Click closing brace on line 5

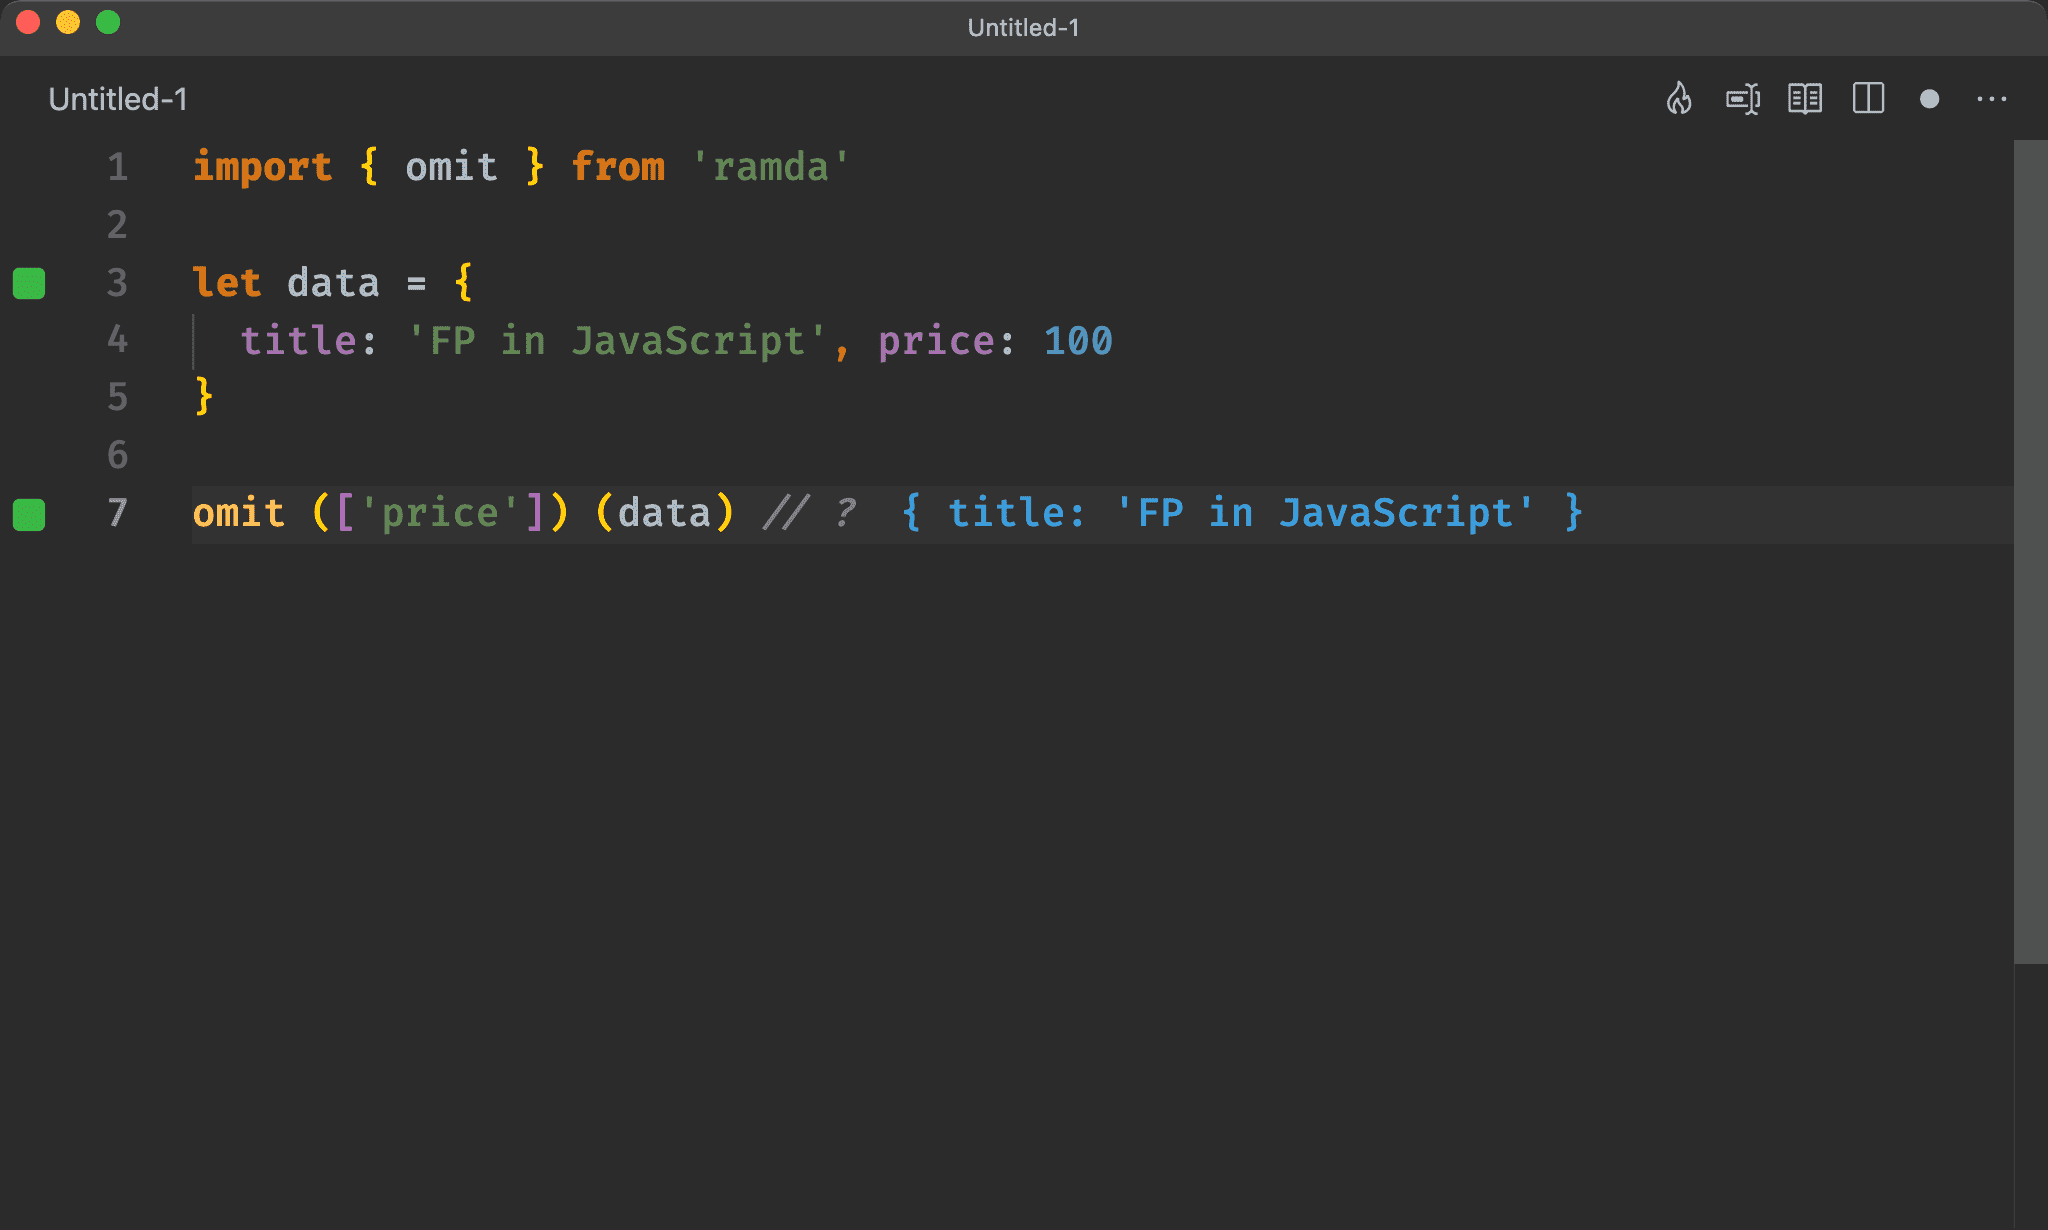coord(204,398)
